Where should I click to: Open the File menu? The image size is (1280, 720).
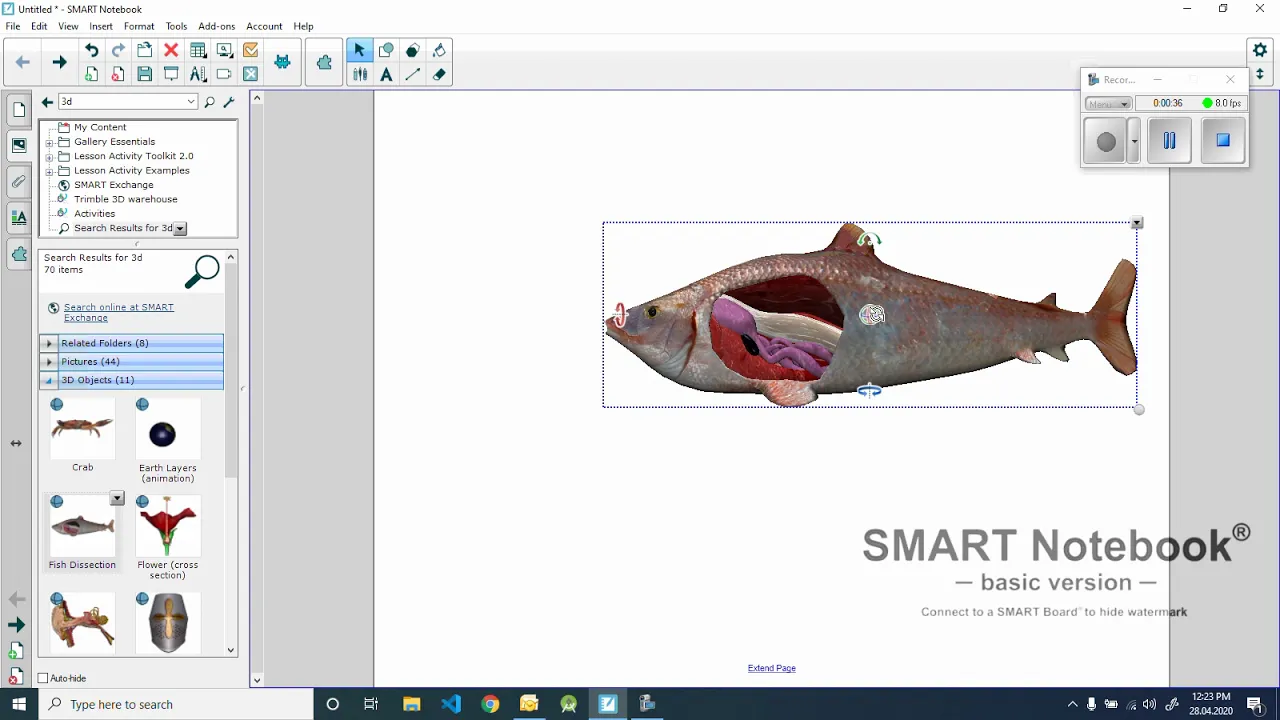click(13, 26)
